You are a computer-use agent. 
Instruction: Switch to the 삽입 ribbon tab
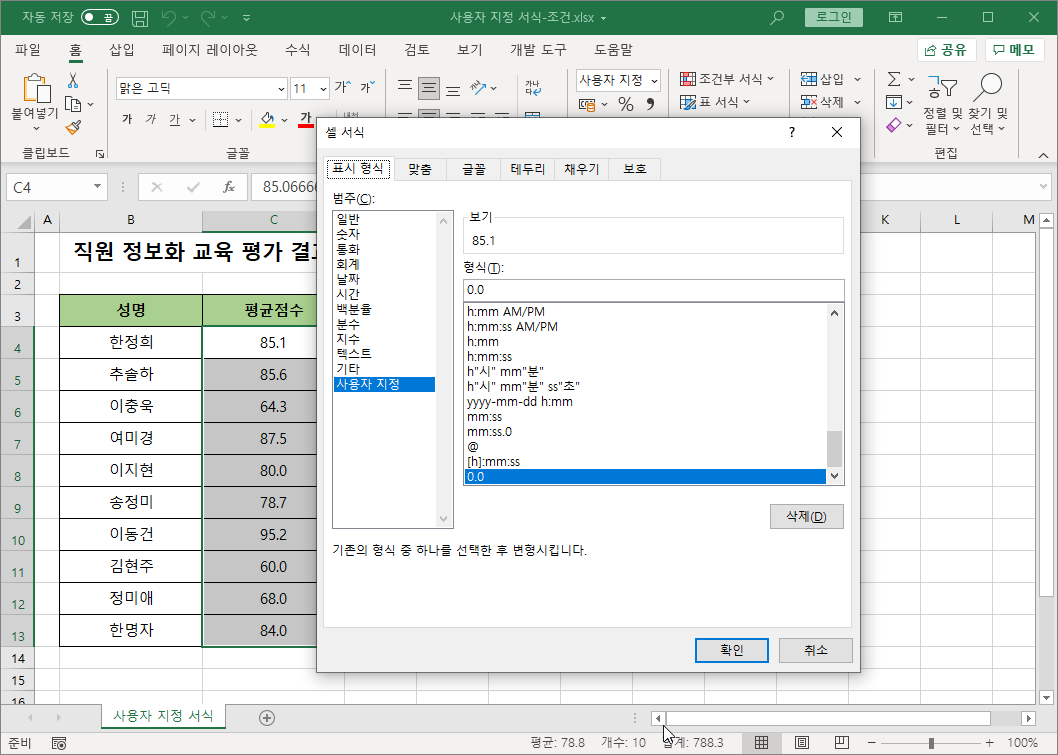(x=121, y=50)
